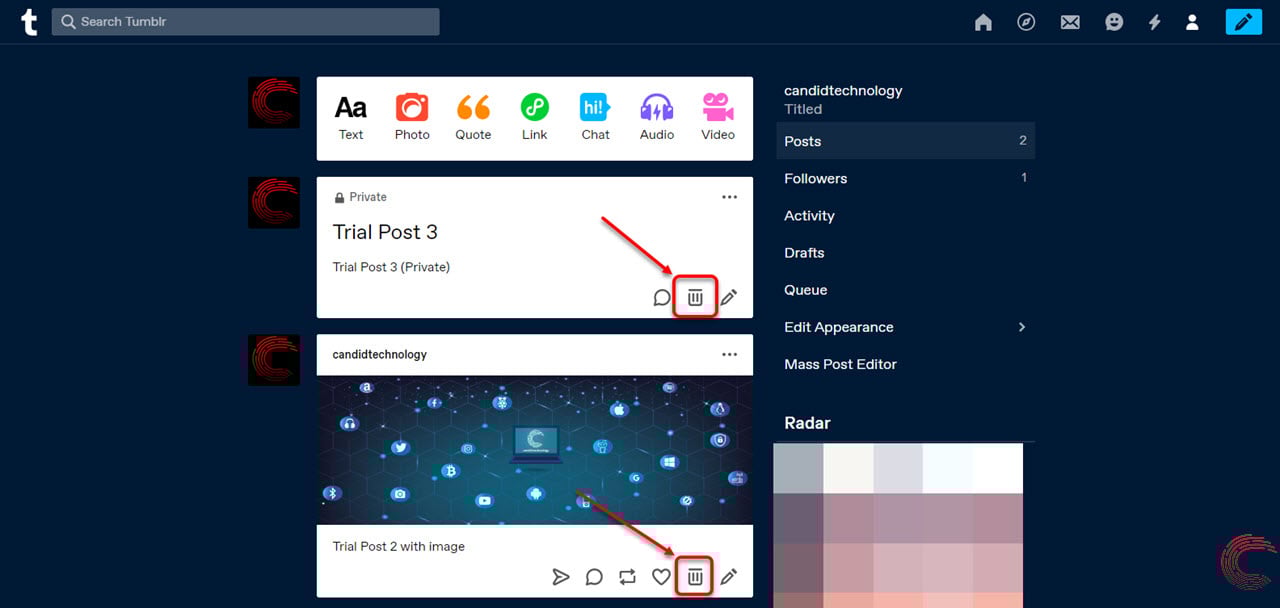Screen dimensions: 1280x608
Task: Create a new Chat post
Action: 596,118
